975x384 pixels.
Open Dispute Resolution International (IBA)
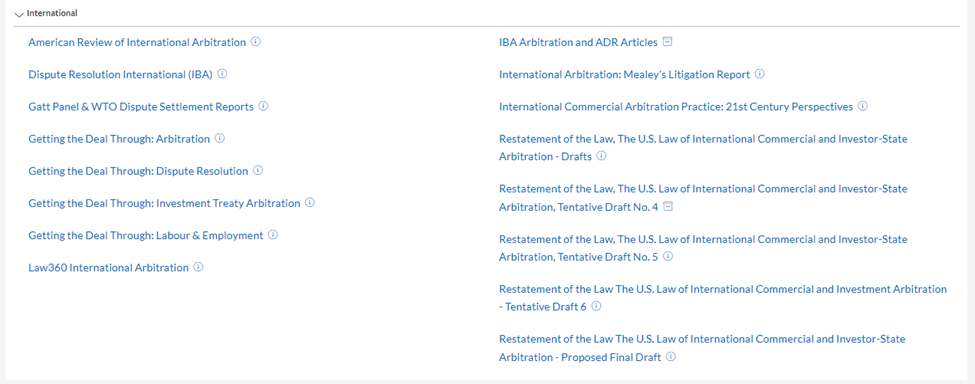(x=121, y=75)
